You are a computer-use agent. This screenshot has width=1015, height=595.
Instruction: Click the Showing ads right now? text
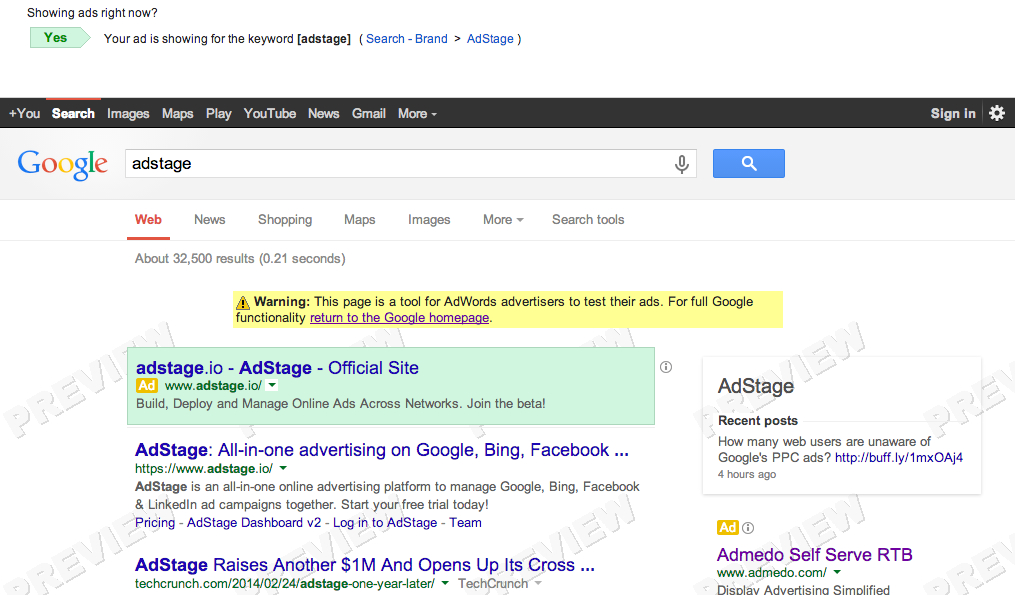pos(92,13)
